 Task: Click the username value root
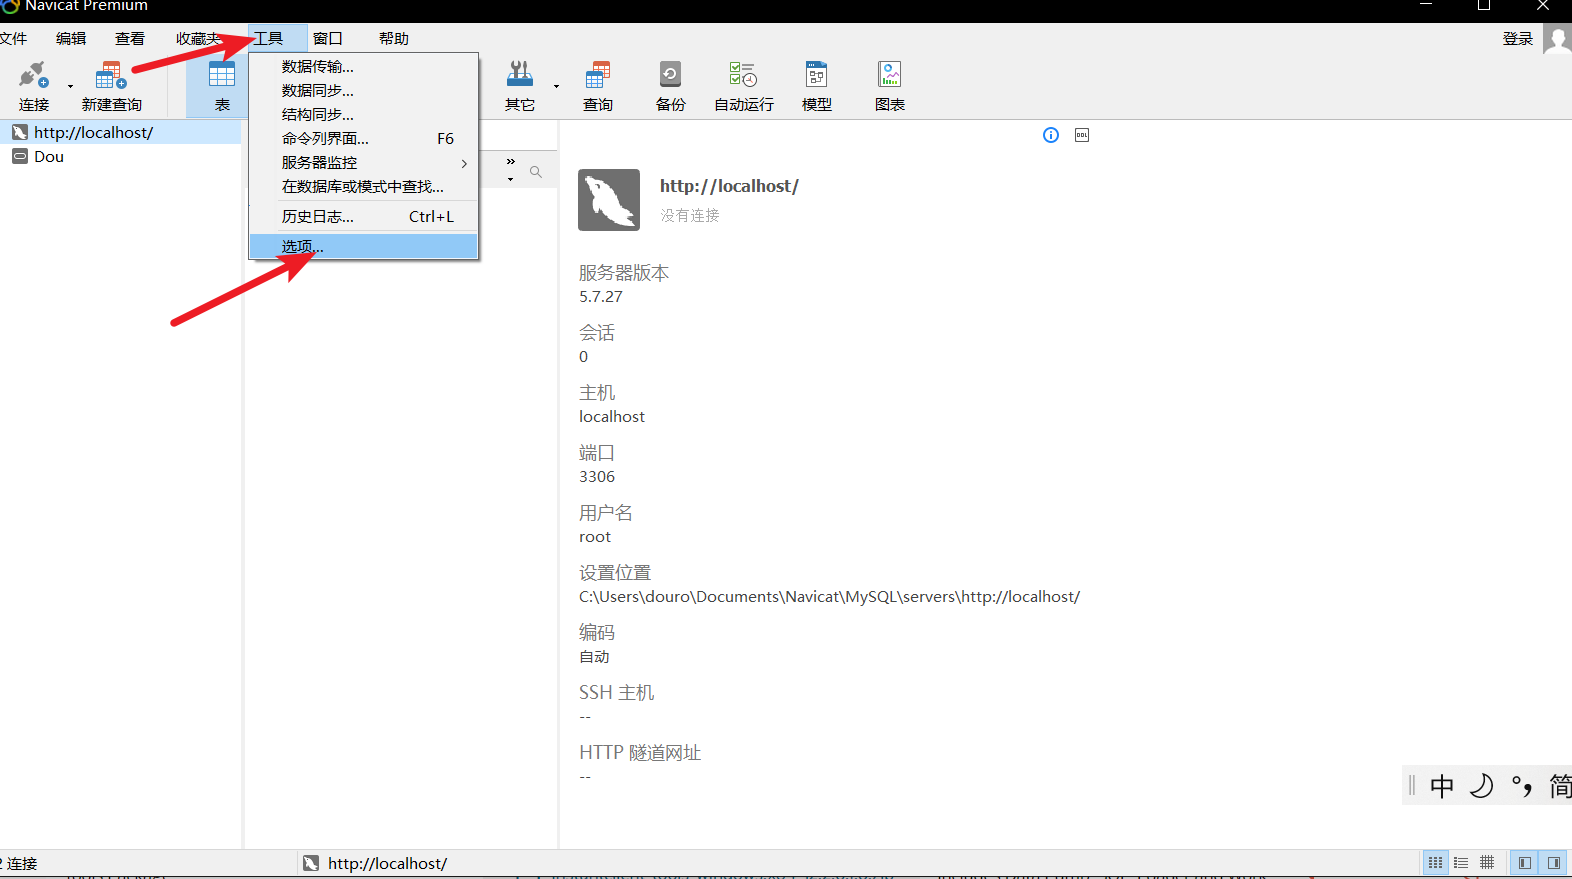(595, 537)
